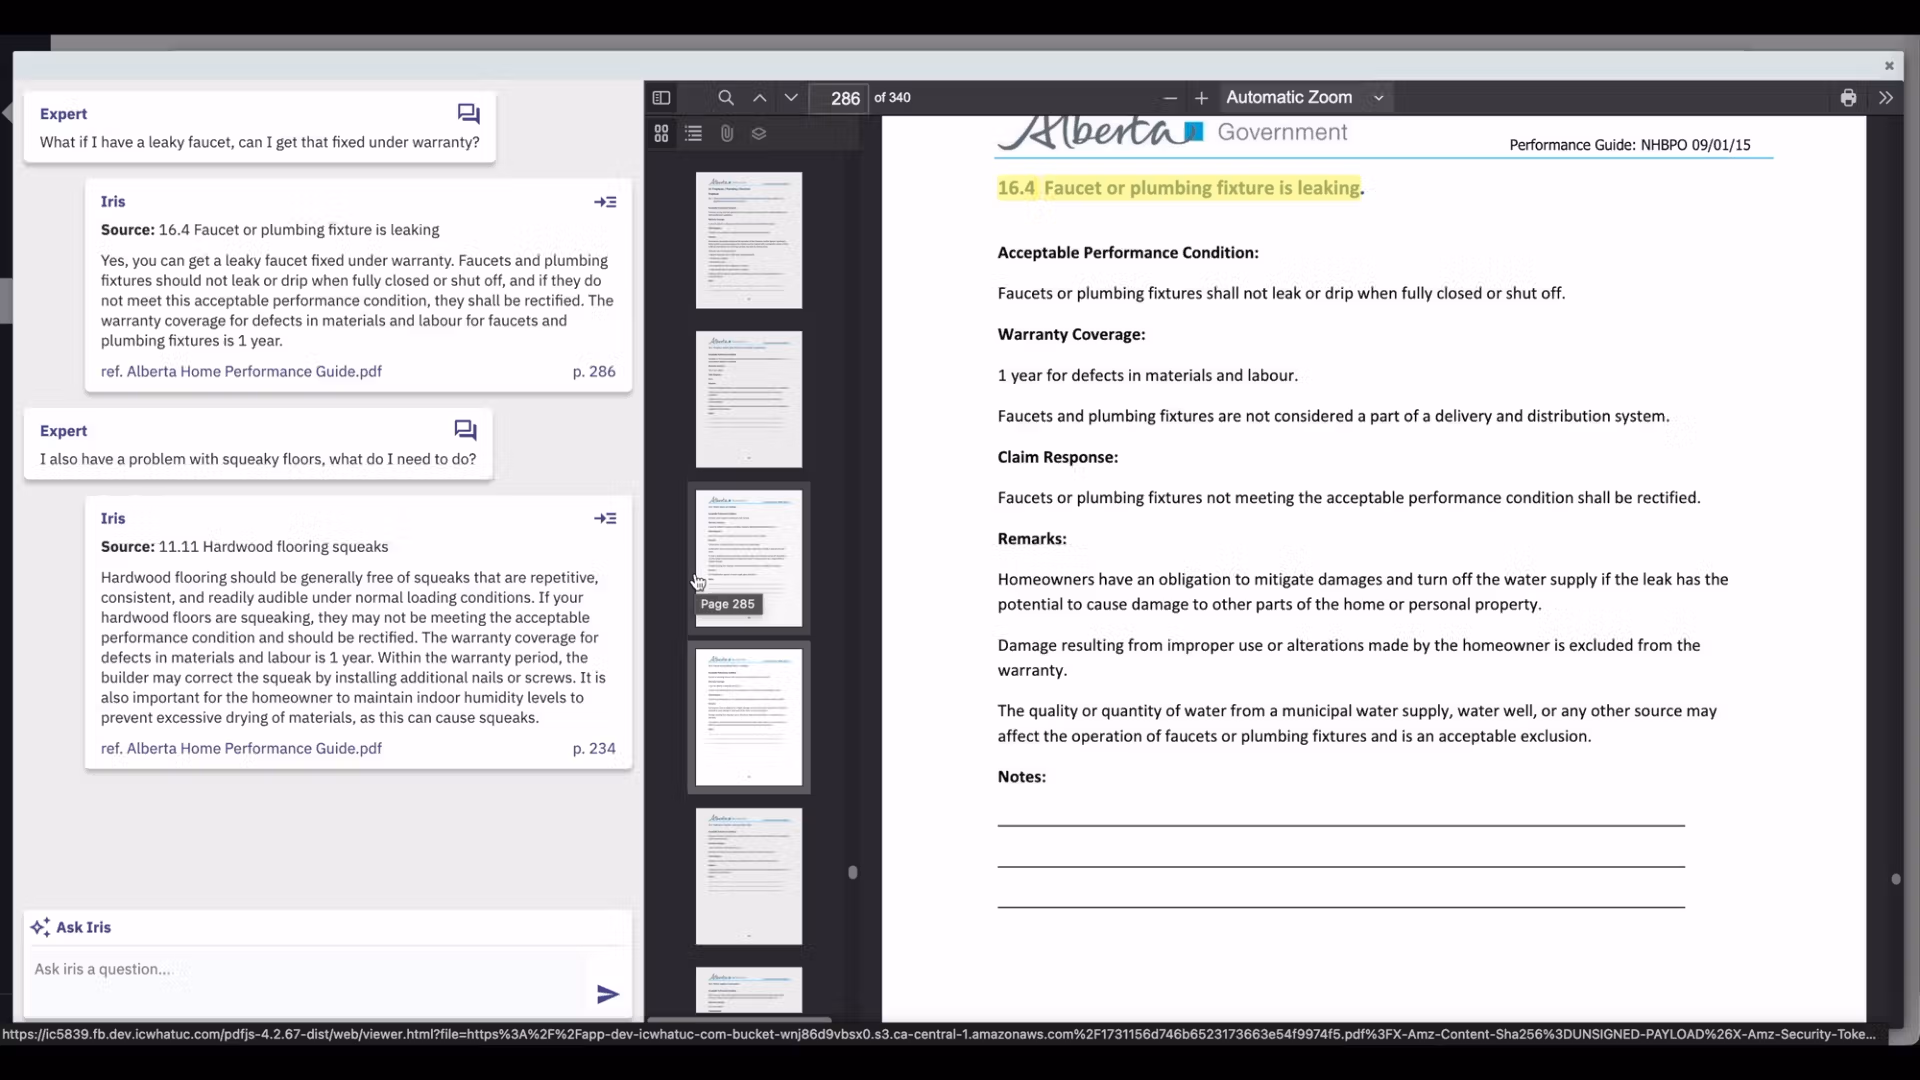Jump to source for hardwood flooring answer
Image resolution: width=1920 pixels, height=1080 pixels.
605,518
